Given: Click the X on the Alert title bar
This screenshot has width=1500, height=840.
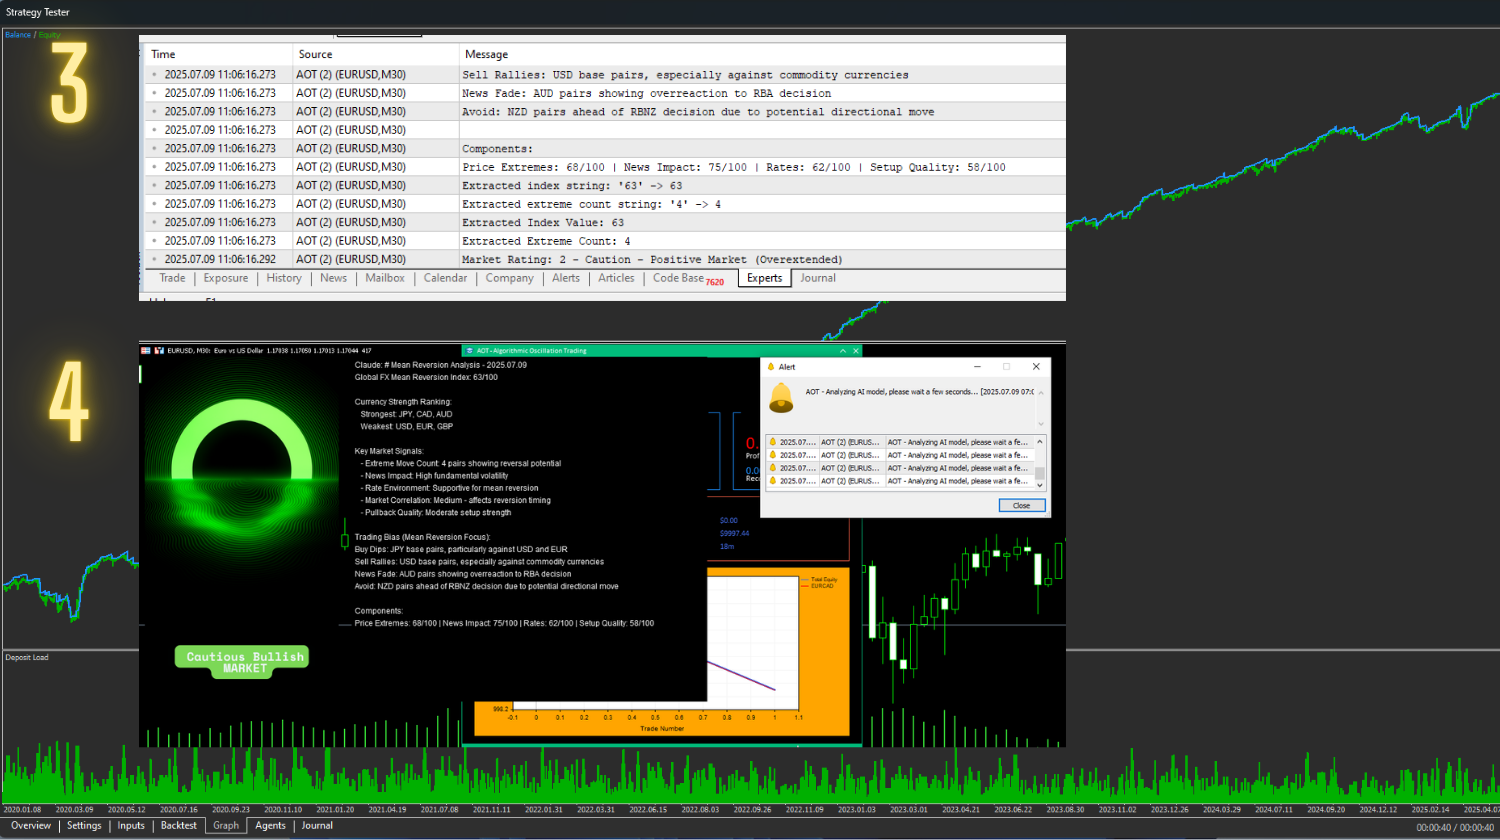Looking at the screenshot, I should click(x=1036, y=367).
